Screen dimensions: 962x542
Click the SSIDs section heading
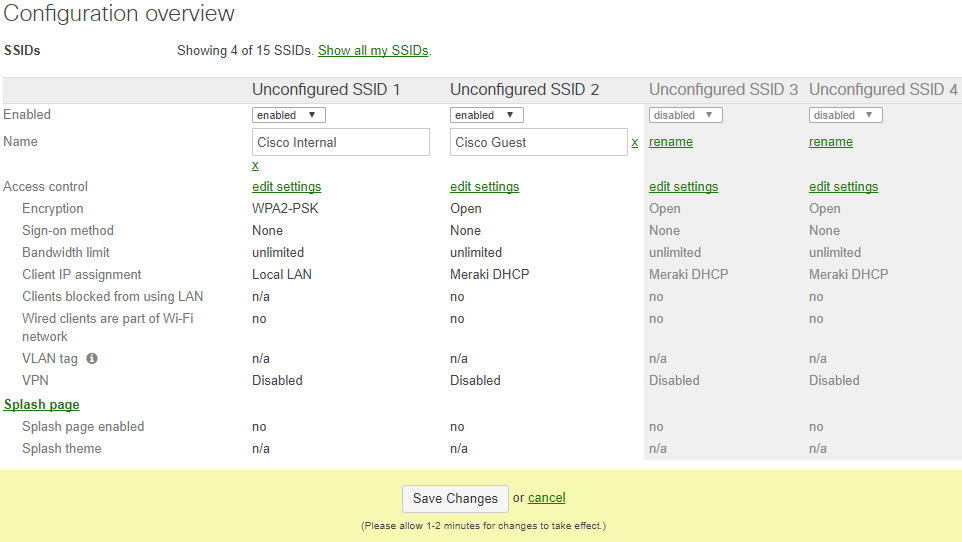[22, 50]
